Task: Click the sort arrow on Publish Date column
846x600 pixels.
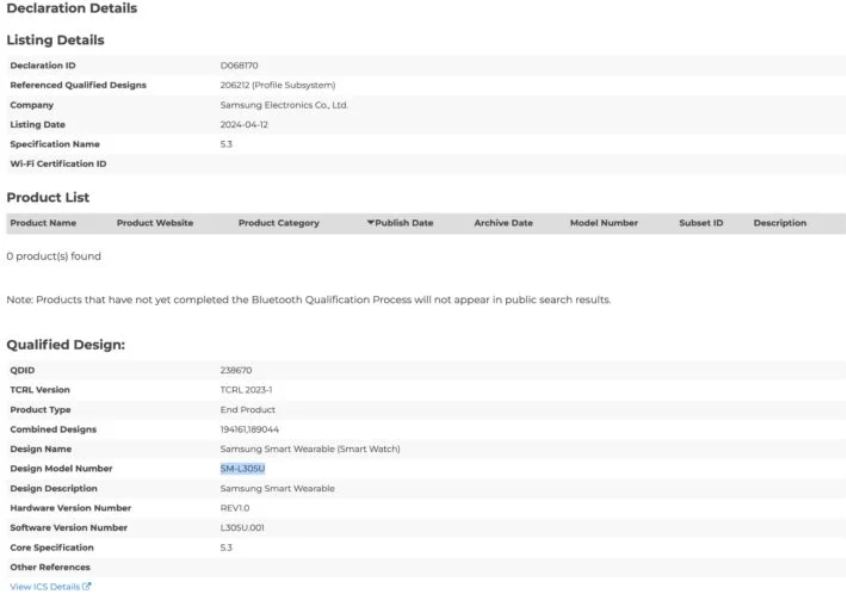Action: (x=371, y=223)
